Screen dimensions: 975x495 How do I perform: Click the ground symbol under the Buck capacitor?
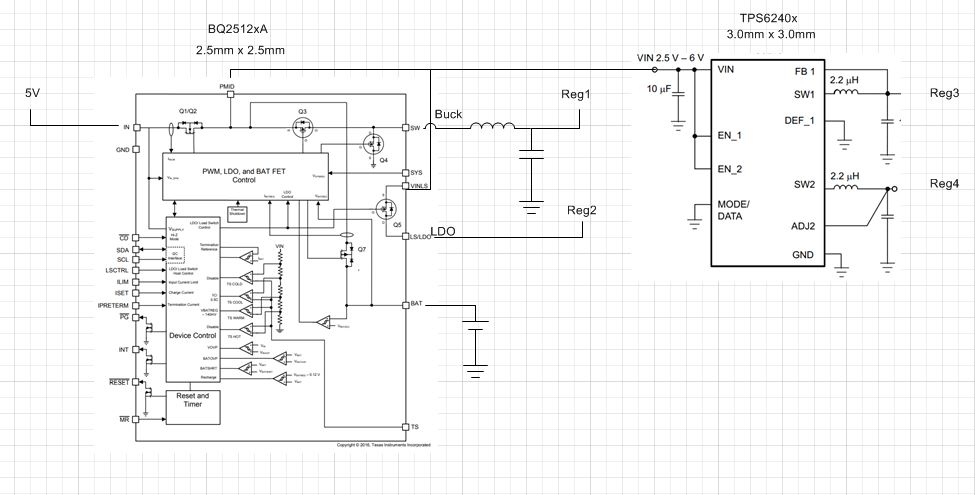click(531, 208)
